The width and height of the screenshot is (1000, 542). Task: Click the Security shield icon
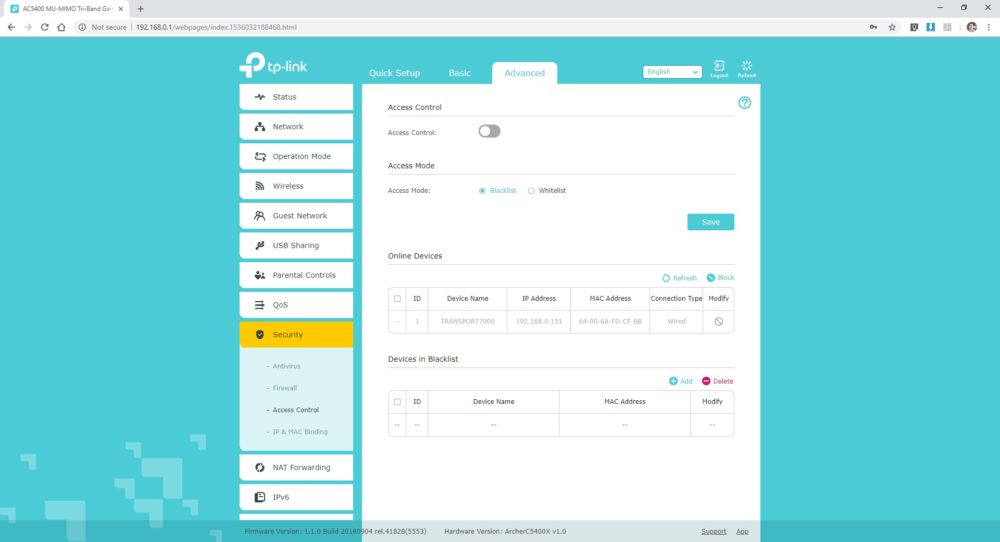point(260,335)
